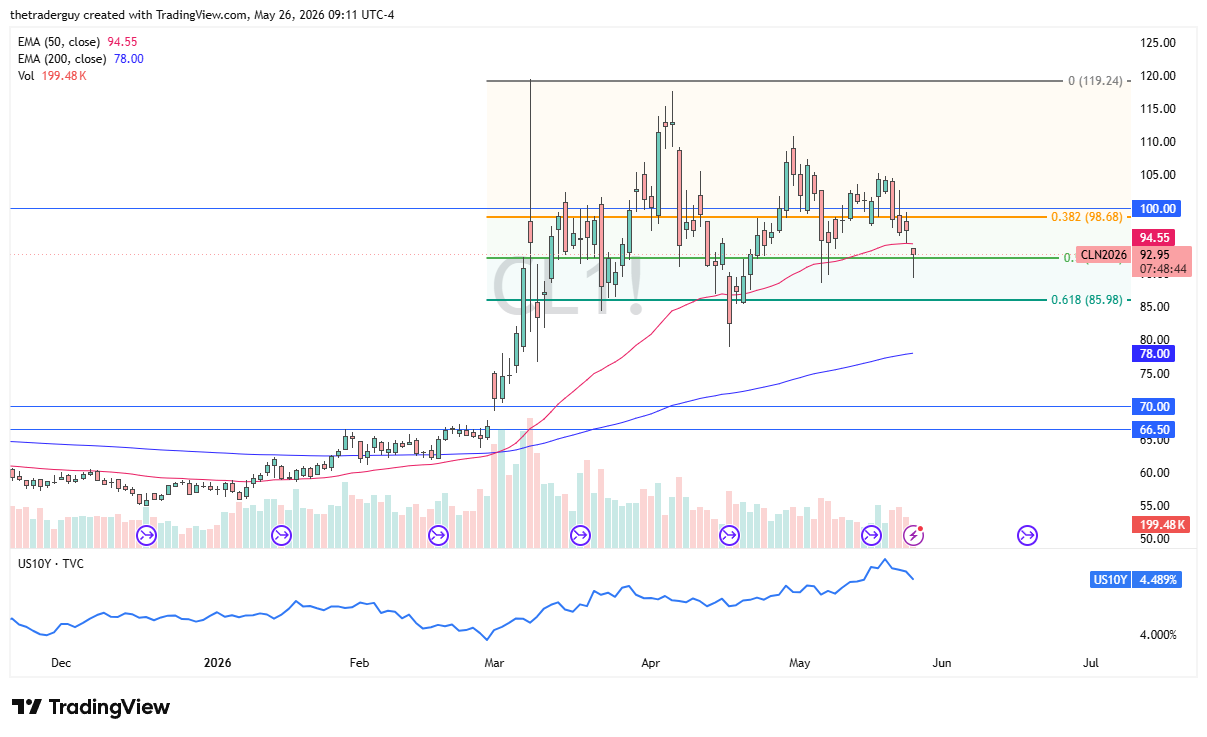
Task: Click the pink 94.55 EMA price label
Action: click(x=1152, y=238)
